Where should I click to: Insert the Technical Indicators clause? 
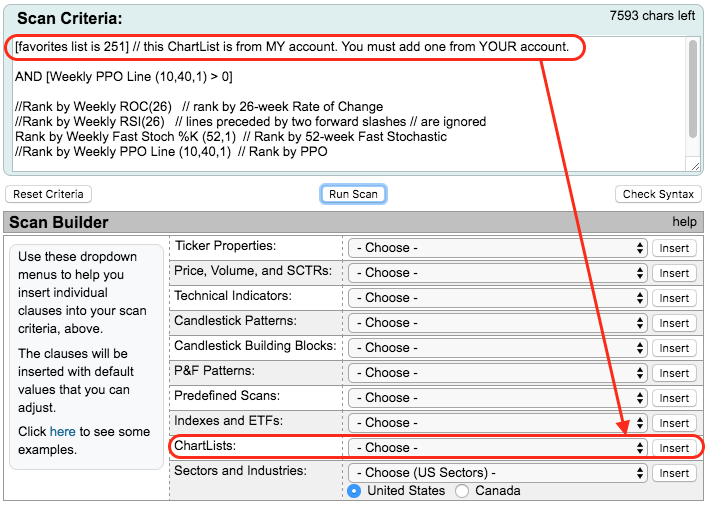coord(674,298)
